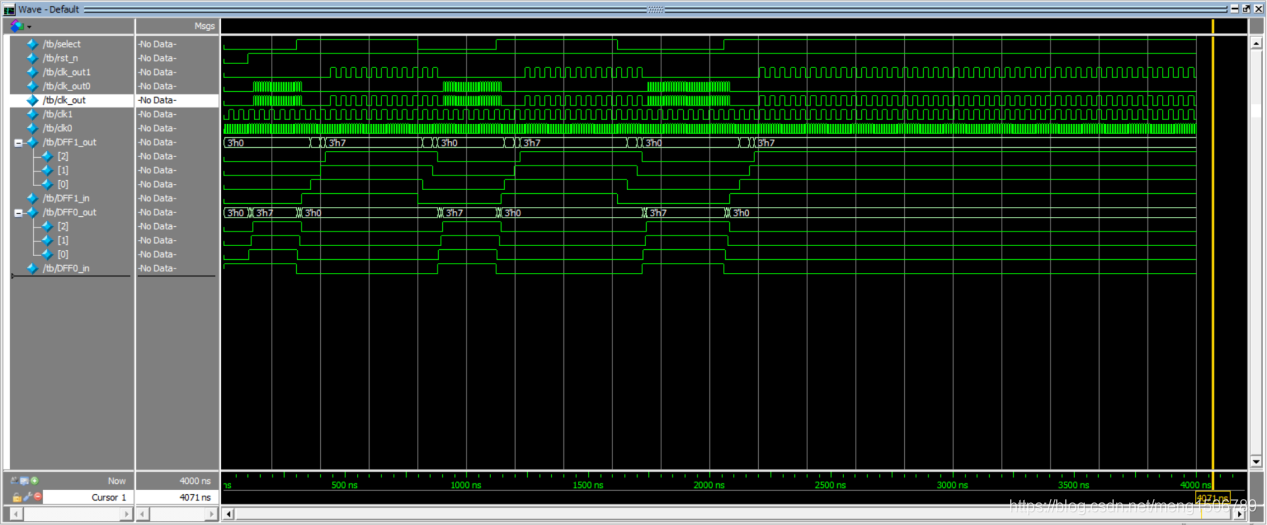Select the /tb/clk1 signal
This screenshot has height=525, width=1267.
pyautogui.click(x=57, y=114)
